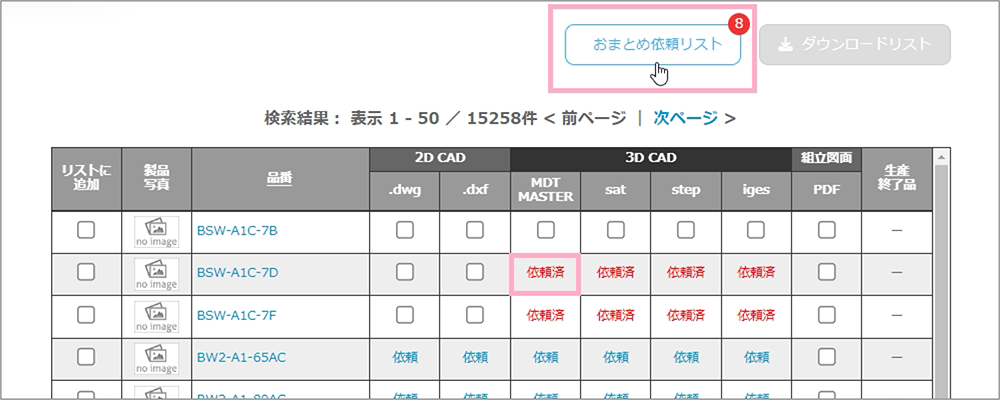Click the red badge showing 8
The width and height of the screenshot is (1000, 400).
tap(739, 22)
